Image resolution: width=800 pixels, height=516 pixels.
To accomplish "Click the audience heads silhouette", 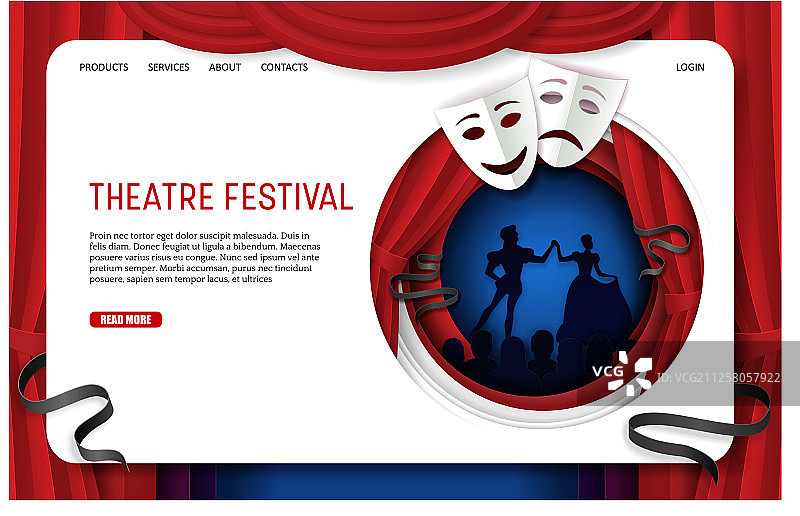I will pyautogui.click(x=536, y=357).
